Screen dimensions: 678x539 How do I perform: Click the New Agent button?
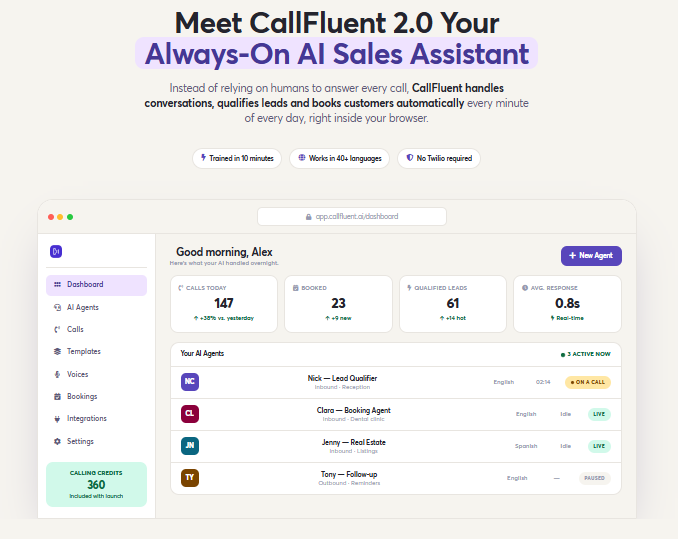(591, 256)
